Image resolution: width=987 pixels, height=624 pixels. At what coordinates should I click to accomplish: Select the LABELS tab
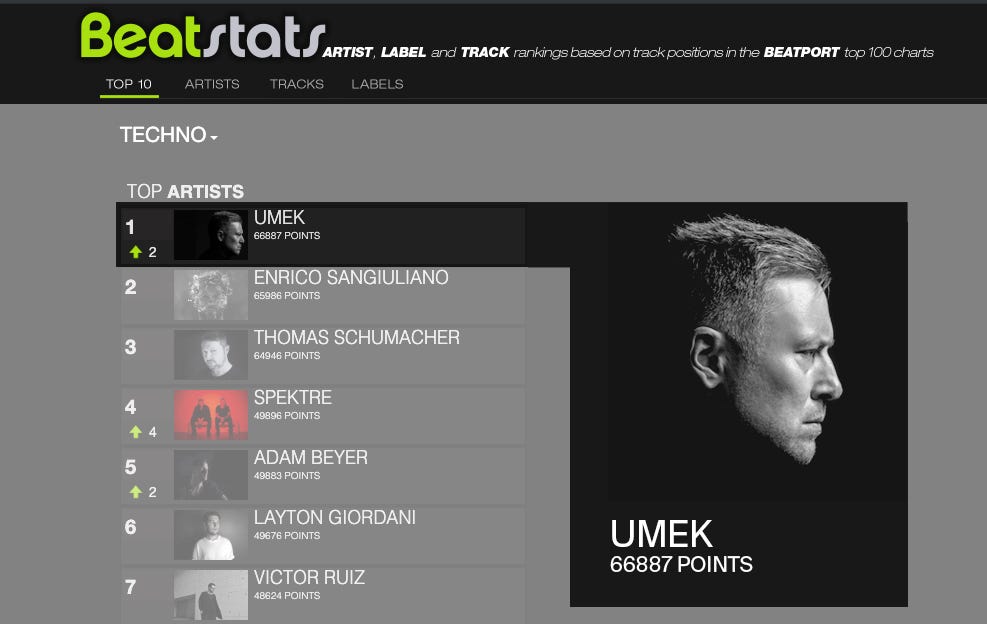point(377,84)
